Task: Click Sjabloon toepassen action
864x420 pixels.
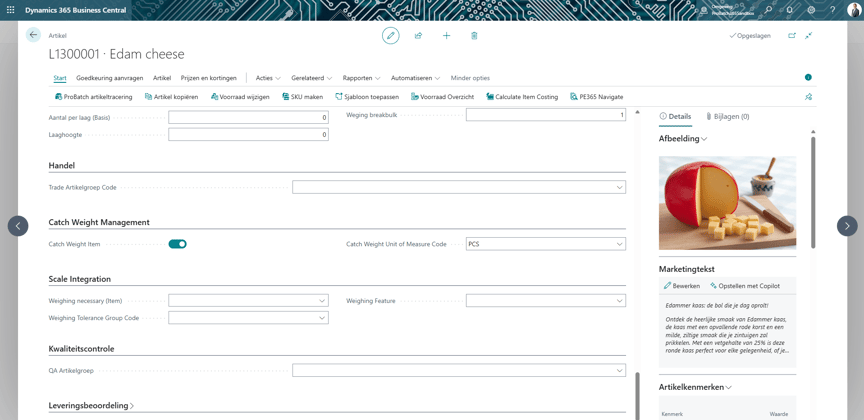Action: (x=367, y=96)
